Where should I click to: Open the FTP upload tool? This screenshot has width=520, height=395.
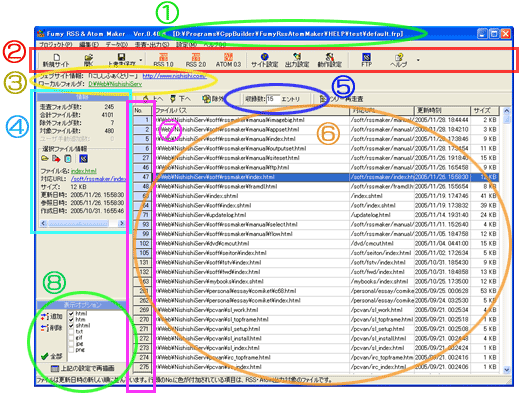click(366, 60)
